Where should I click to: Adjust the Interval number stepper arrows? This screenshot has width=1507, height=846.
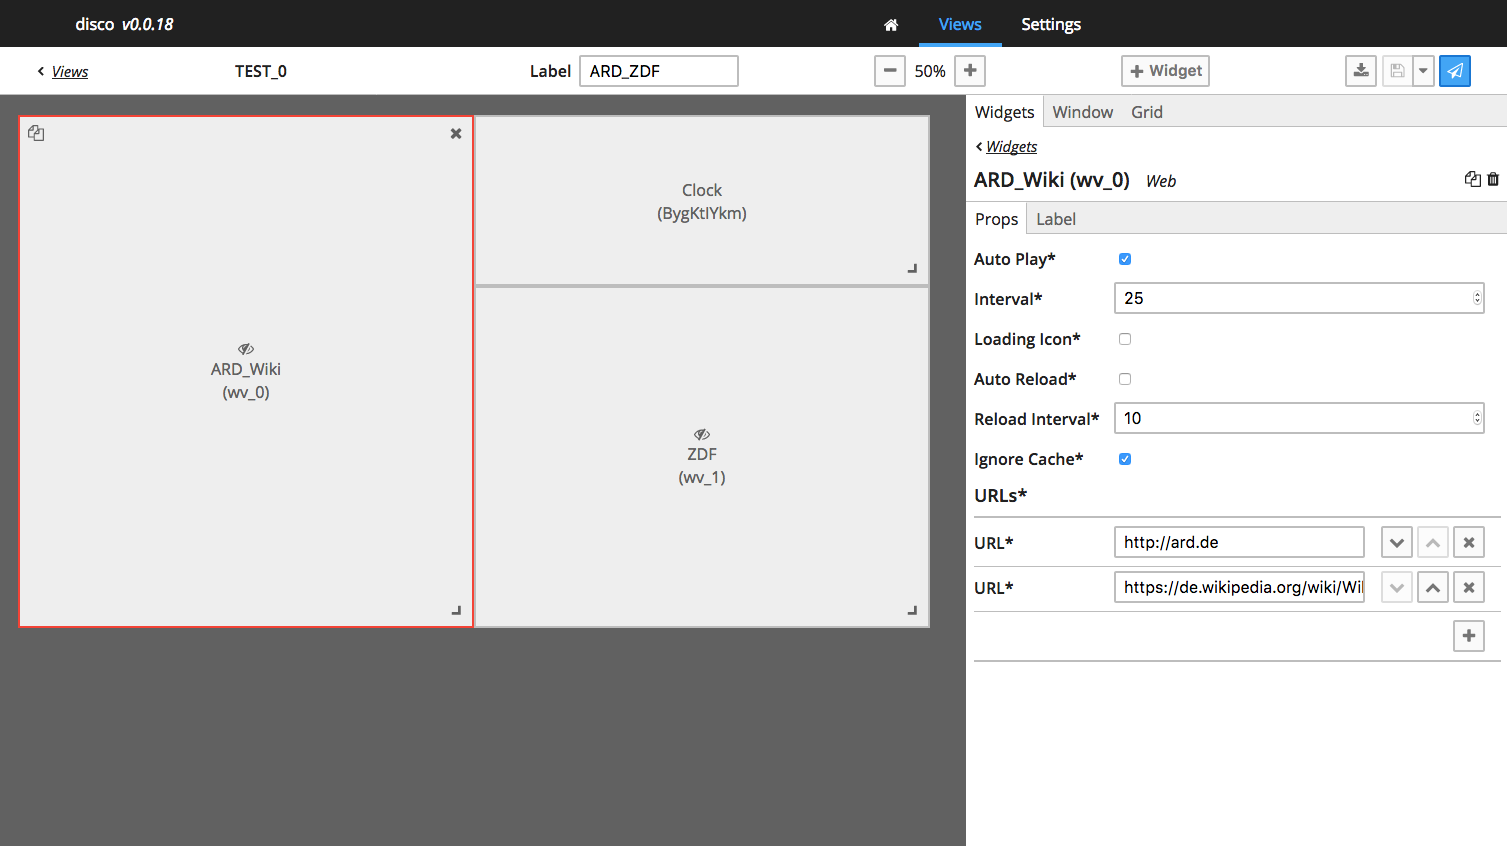1477,298
